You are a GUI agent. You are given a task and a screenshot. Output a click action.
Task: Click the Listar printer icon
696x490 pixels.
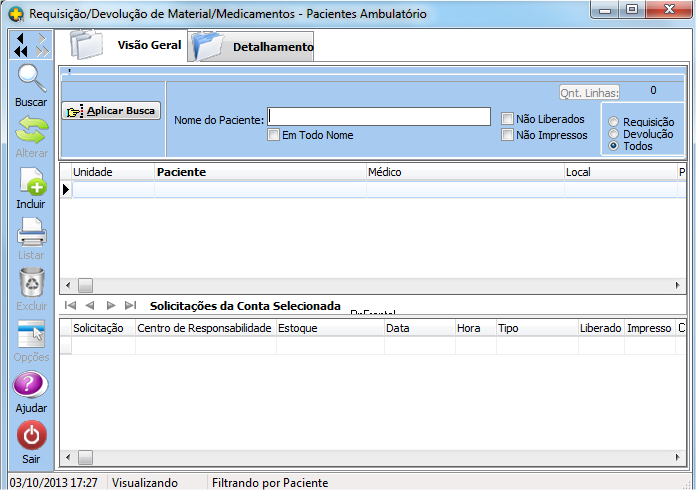[x=30, y=233]
